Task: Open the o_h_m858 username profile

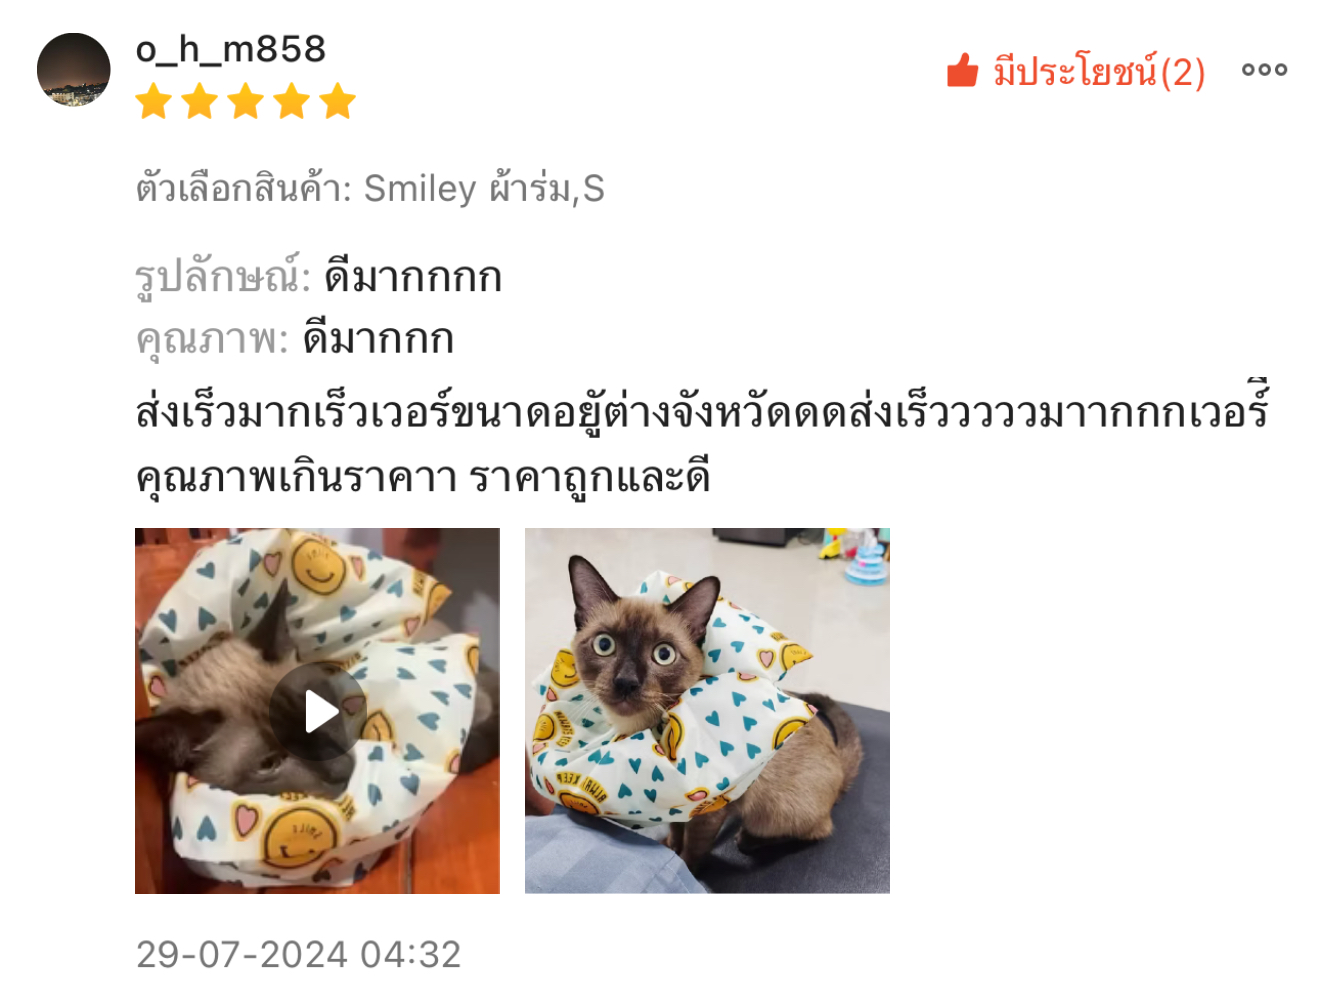Action: click(x=231, y=49)
